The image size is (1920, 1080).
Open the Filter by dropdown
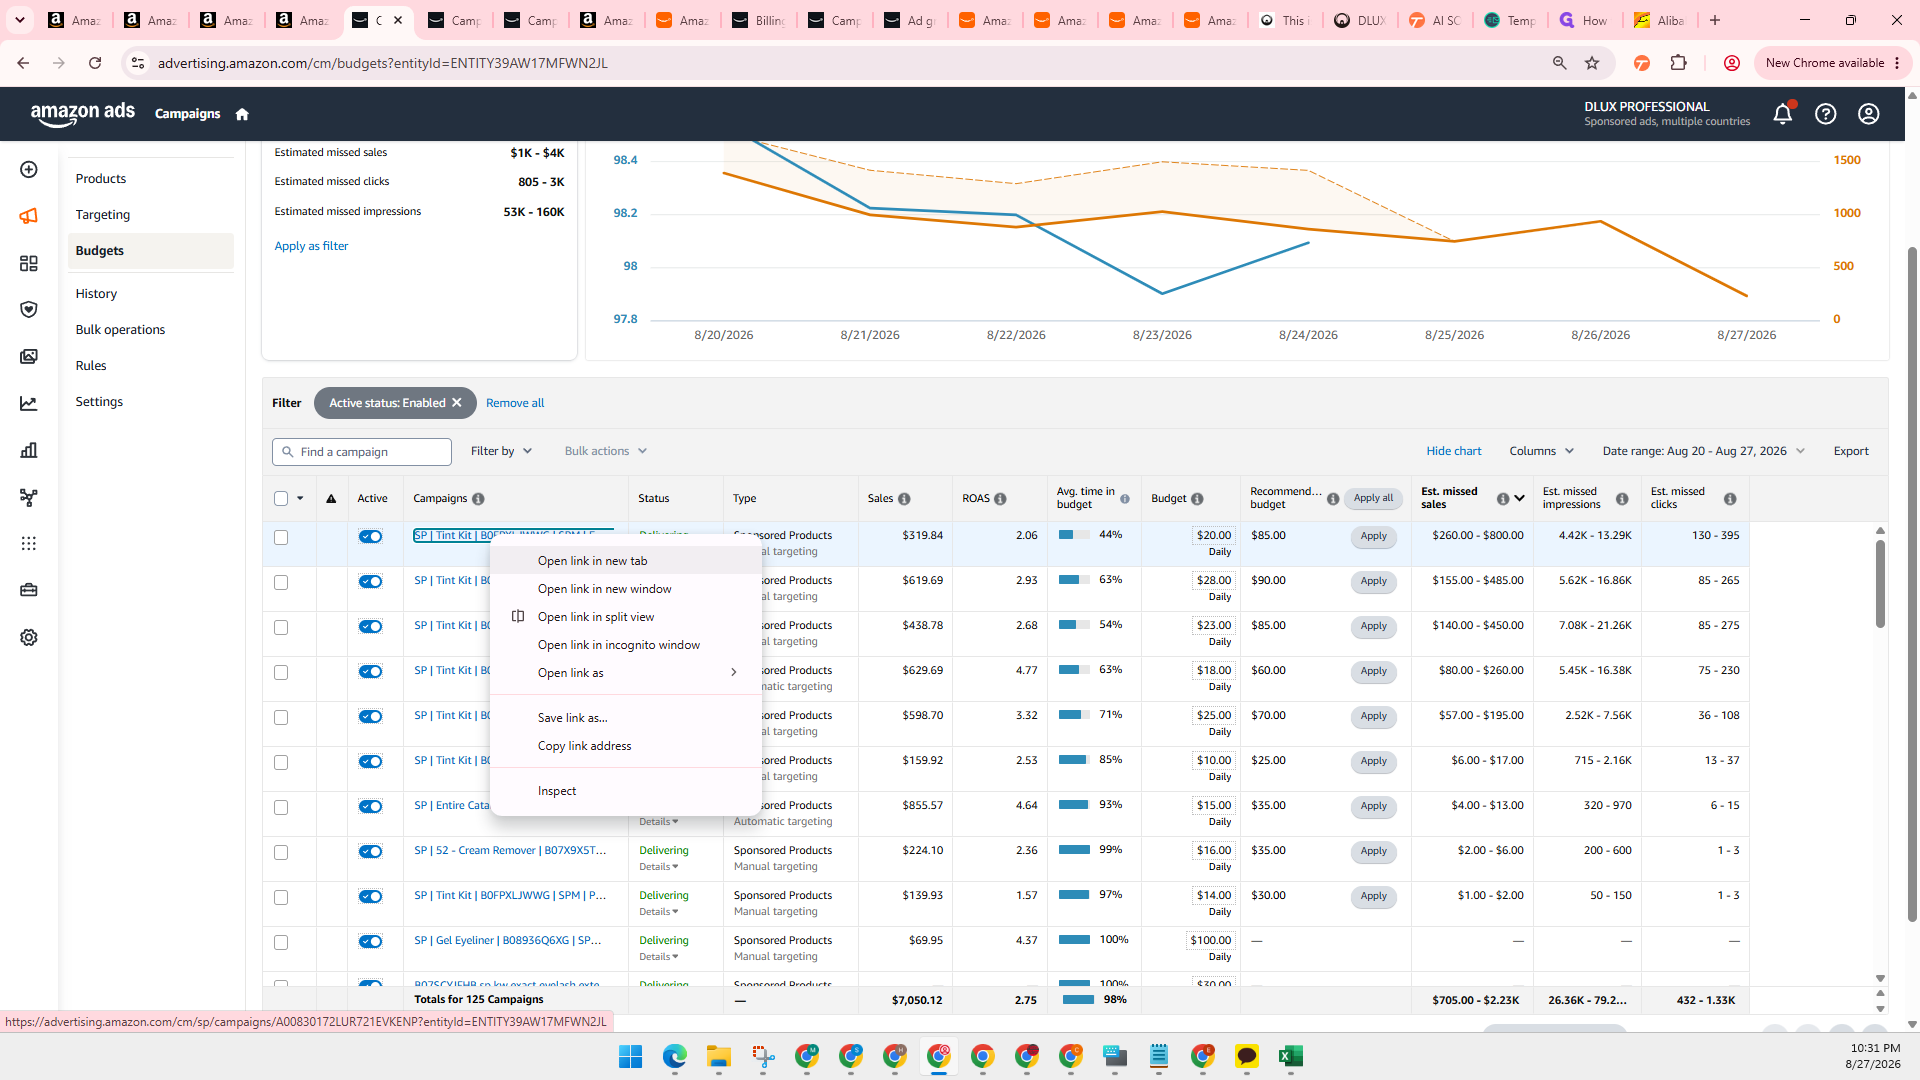tap(502, 451)
